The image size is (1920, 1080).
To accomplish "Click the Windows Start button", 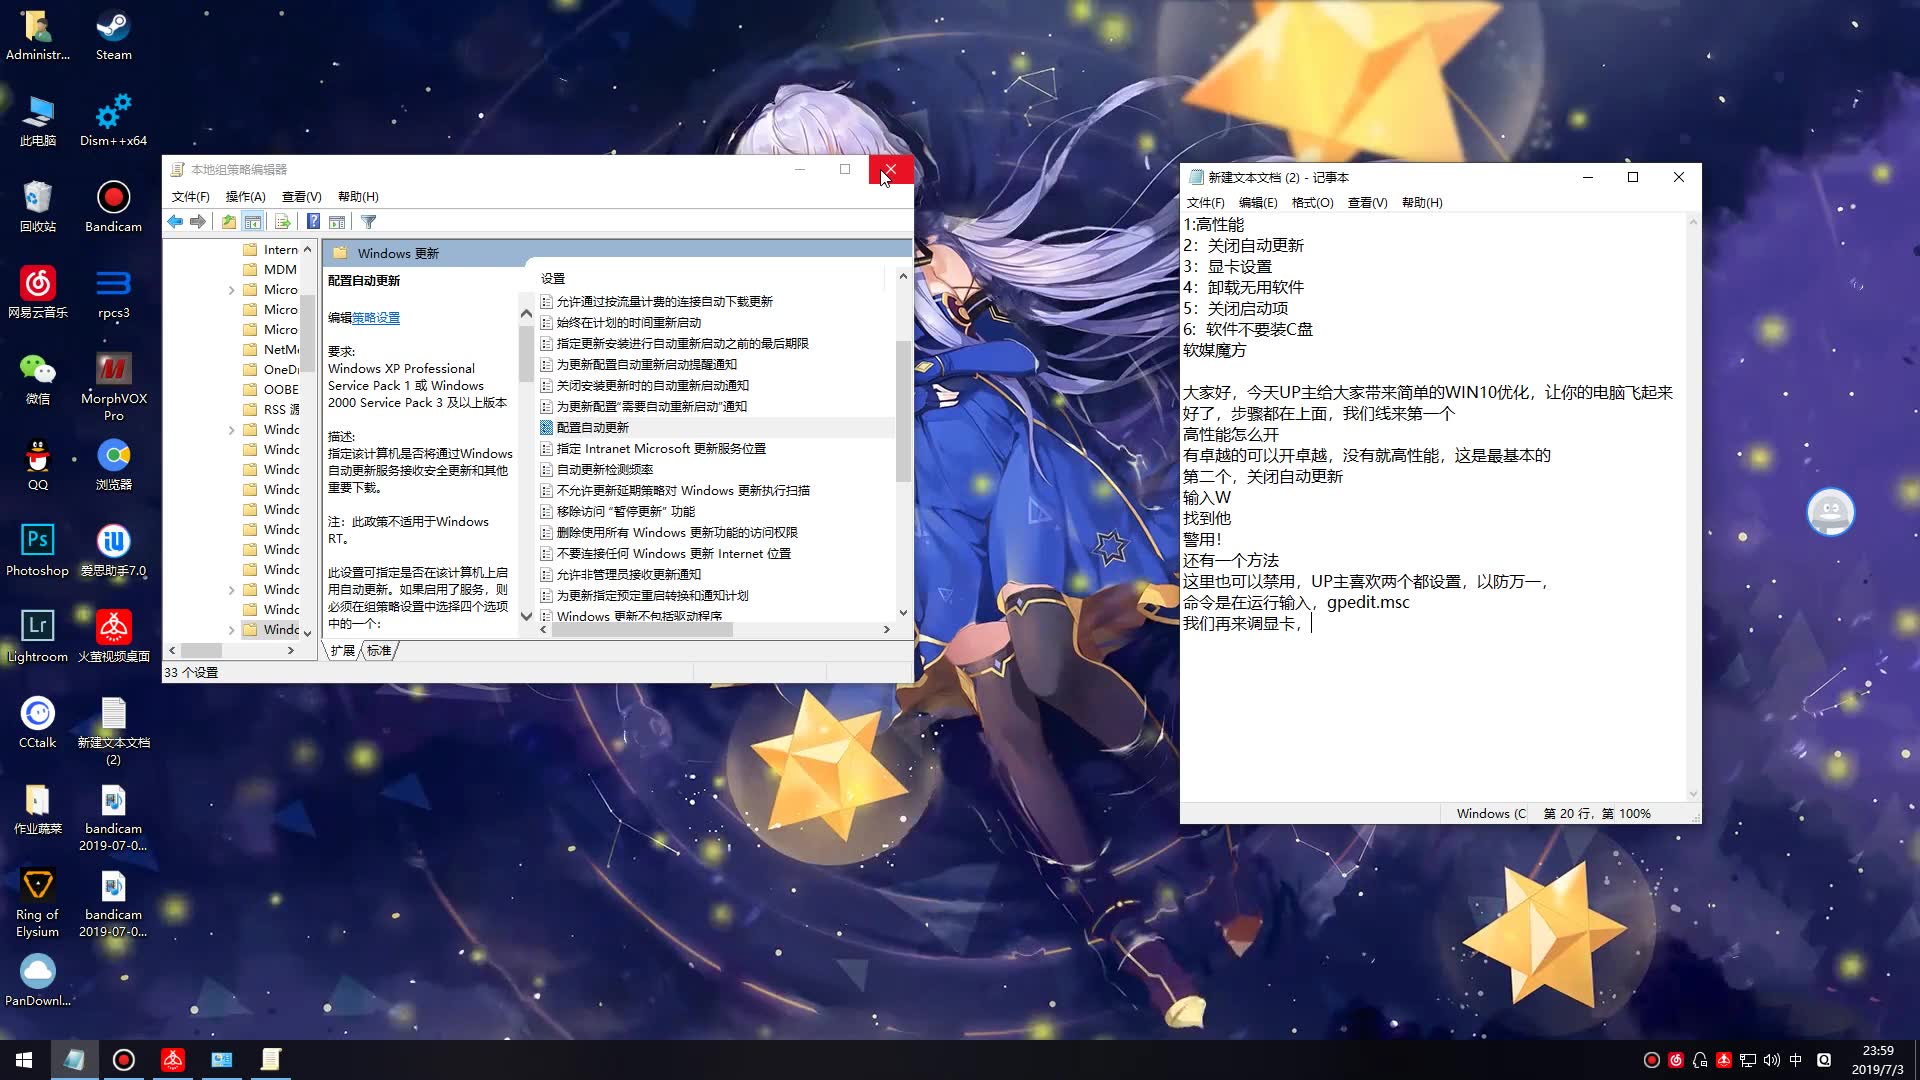I will (x=24, y=1060).
